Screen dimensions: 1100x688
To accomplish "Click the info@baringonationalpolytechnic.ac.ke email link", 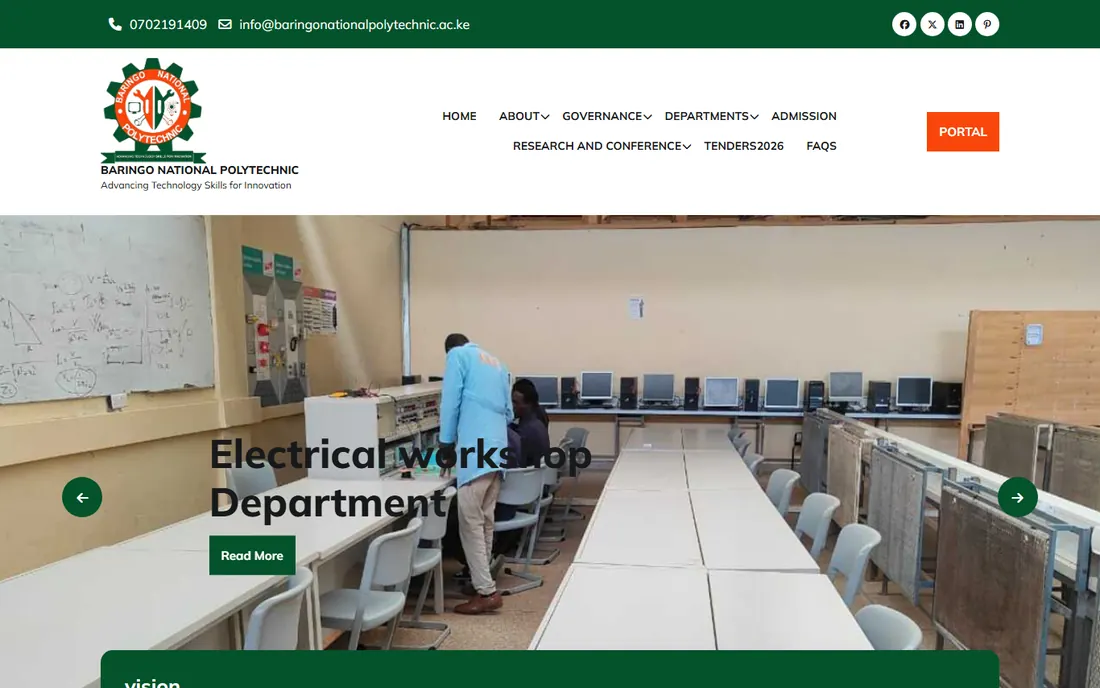I will (354, 25).
